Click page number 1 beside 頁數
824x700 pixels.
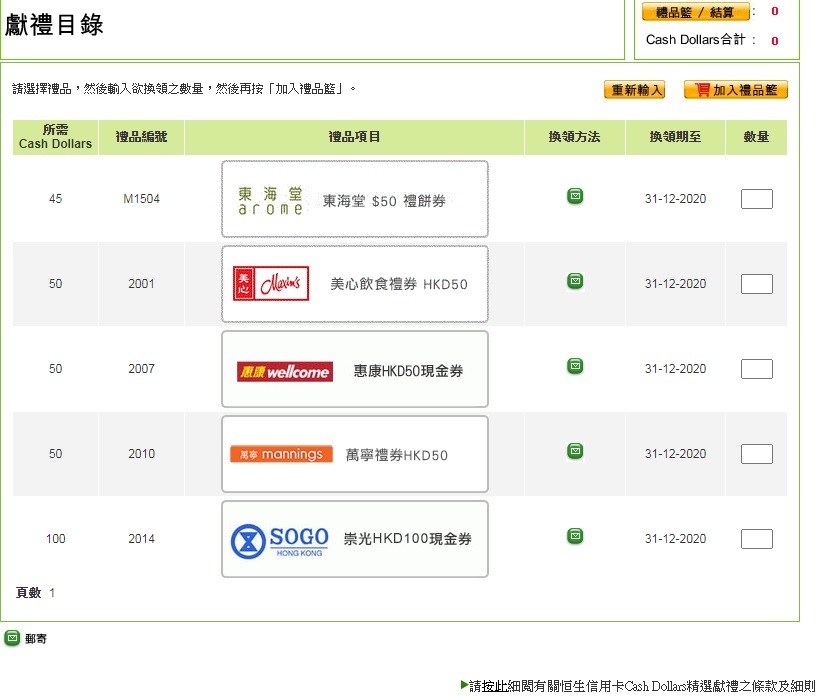(x=52, y=593)
